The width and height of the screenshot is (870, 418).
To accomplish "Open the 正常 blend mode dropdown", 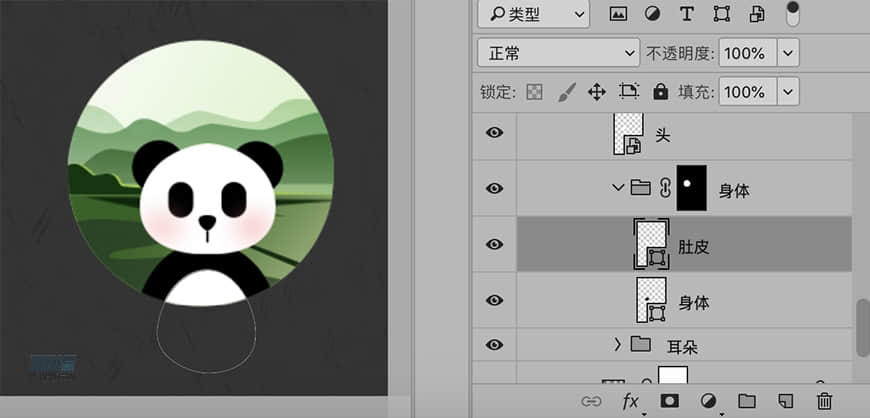I will [558, 52].
